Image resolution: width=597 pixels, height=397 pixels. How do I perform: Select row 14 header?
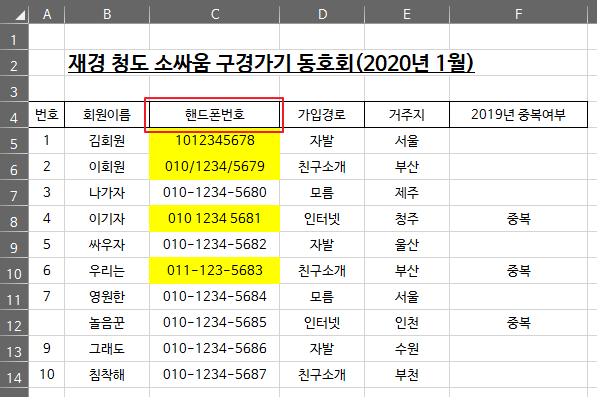[x=14, y=375]
